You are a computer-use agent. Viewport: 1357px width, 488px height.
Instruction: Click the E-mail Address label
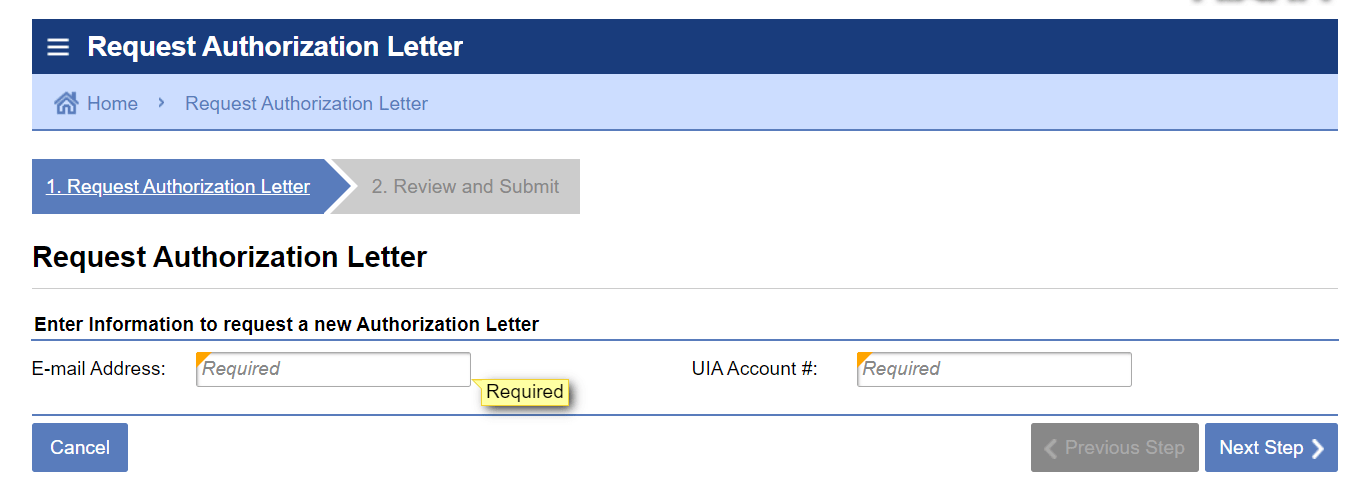click(99, 369)
